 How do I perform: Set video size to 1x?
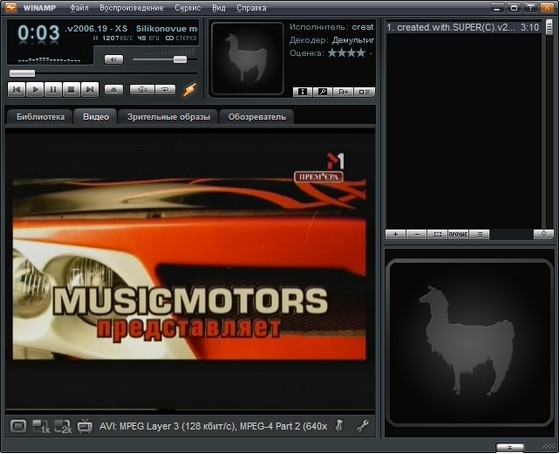(x=41, y=426)
